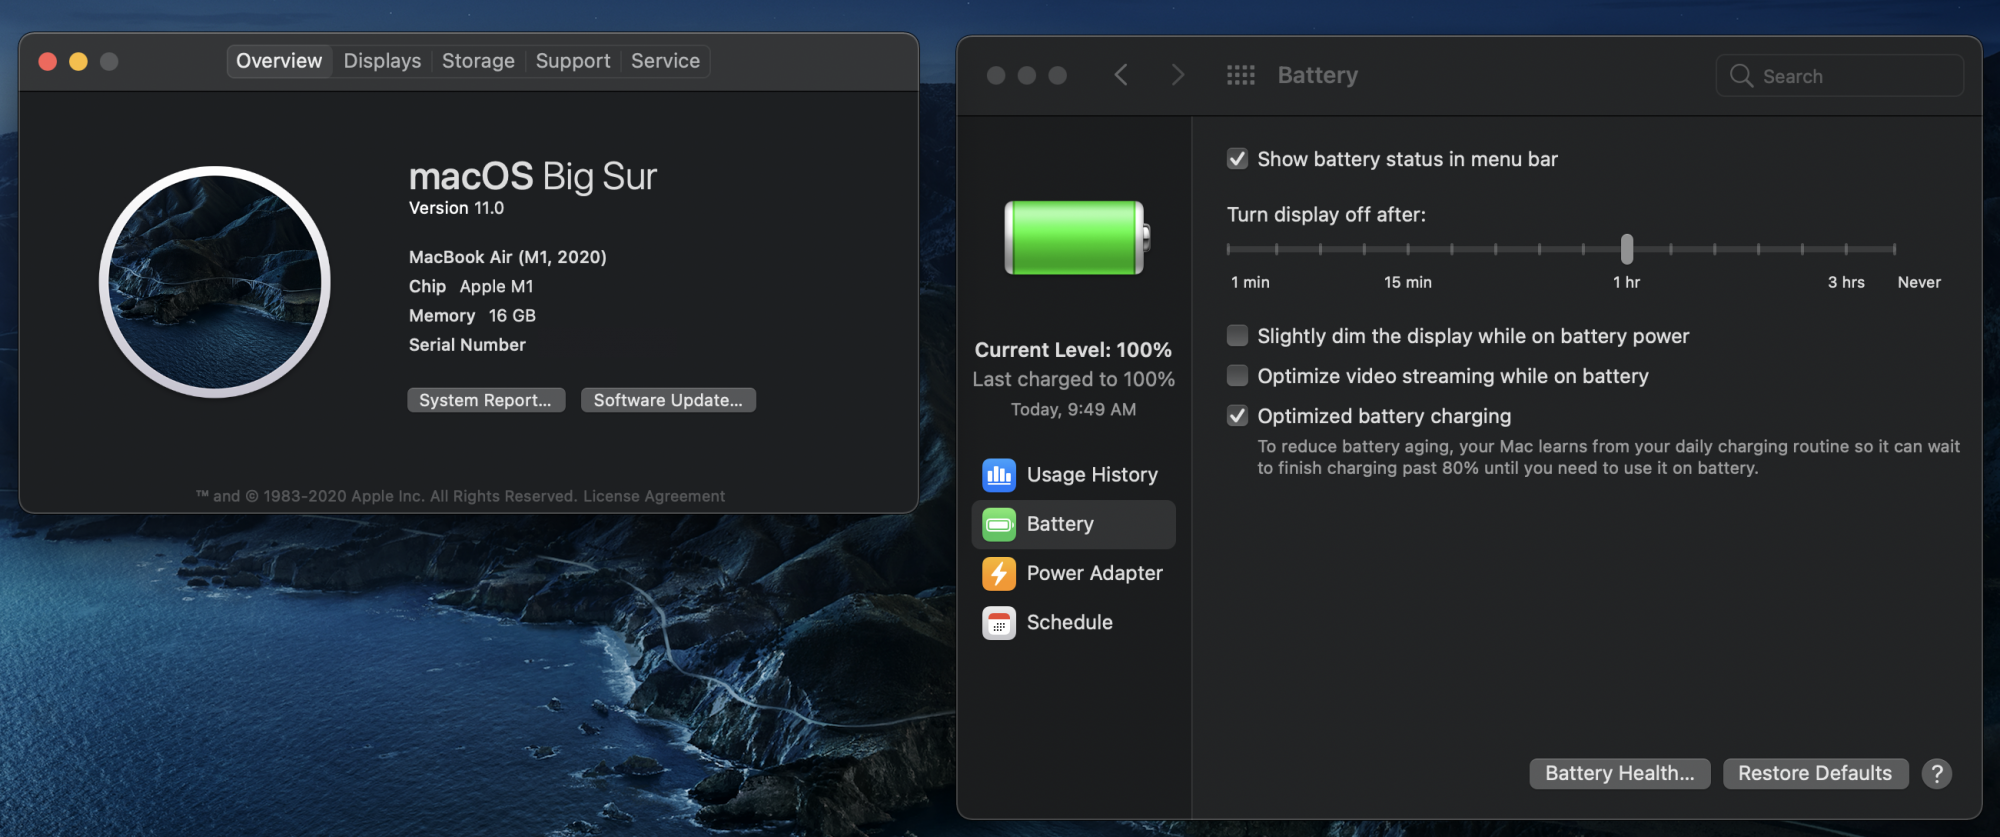Set display-off slider to Never
Viewport: 2000px width, 837px height.
click(1894, 249)
